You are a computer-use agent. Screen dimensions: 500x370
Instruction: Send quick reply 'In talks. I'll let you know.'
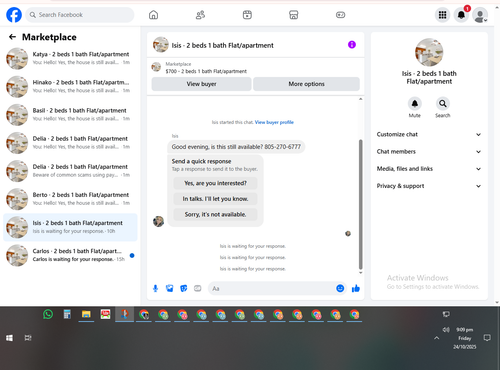point(215,199)
